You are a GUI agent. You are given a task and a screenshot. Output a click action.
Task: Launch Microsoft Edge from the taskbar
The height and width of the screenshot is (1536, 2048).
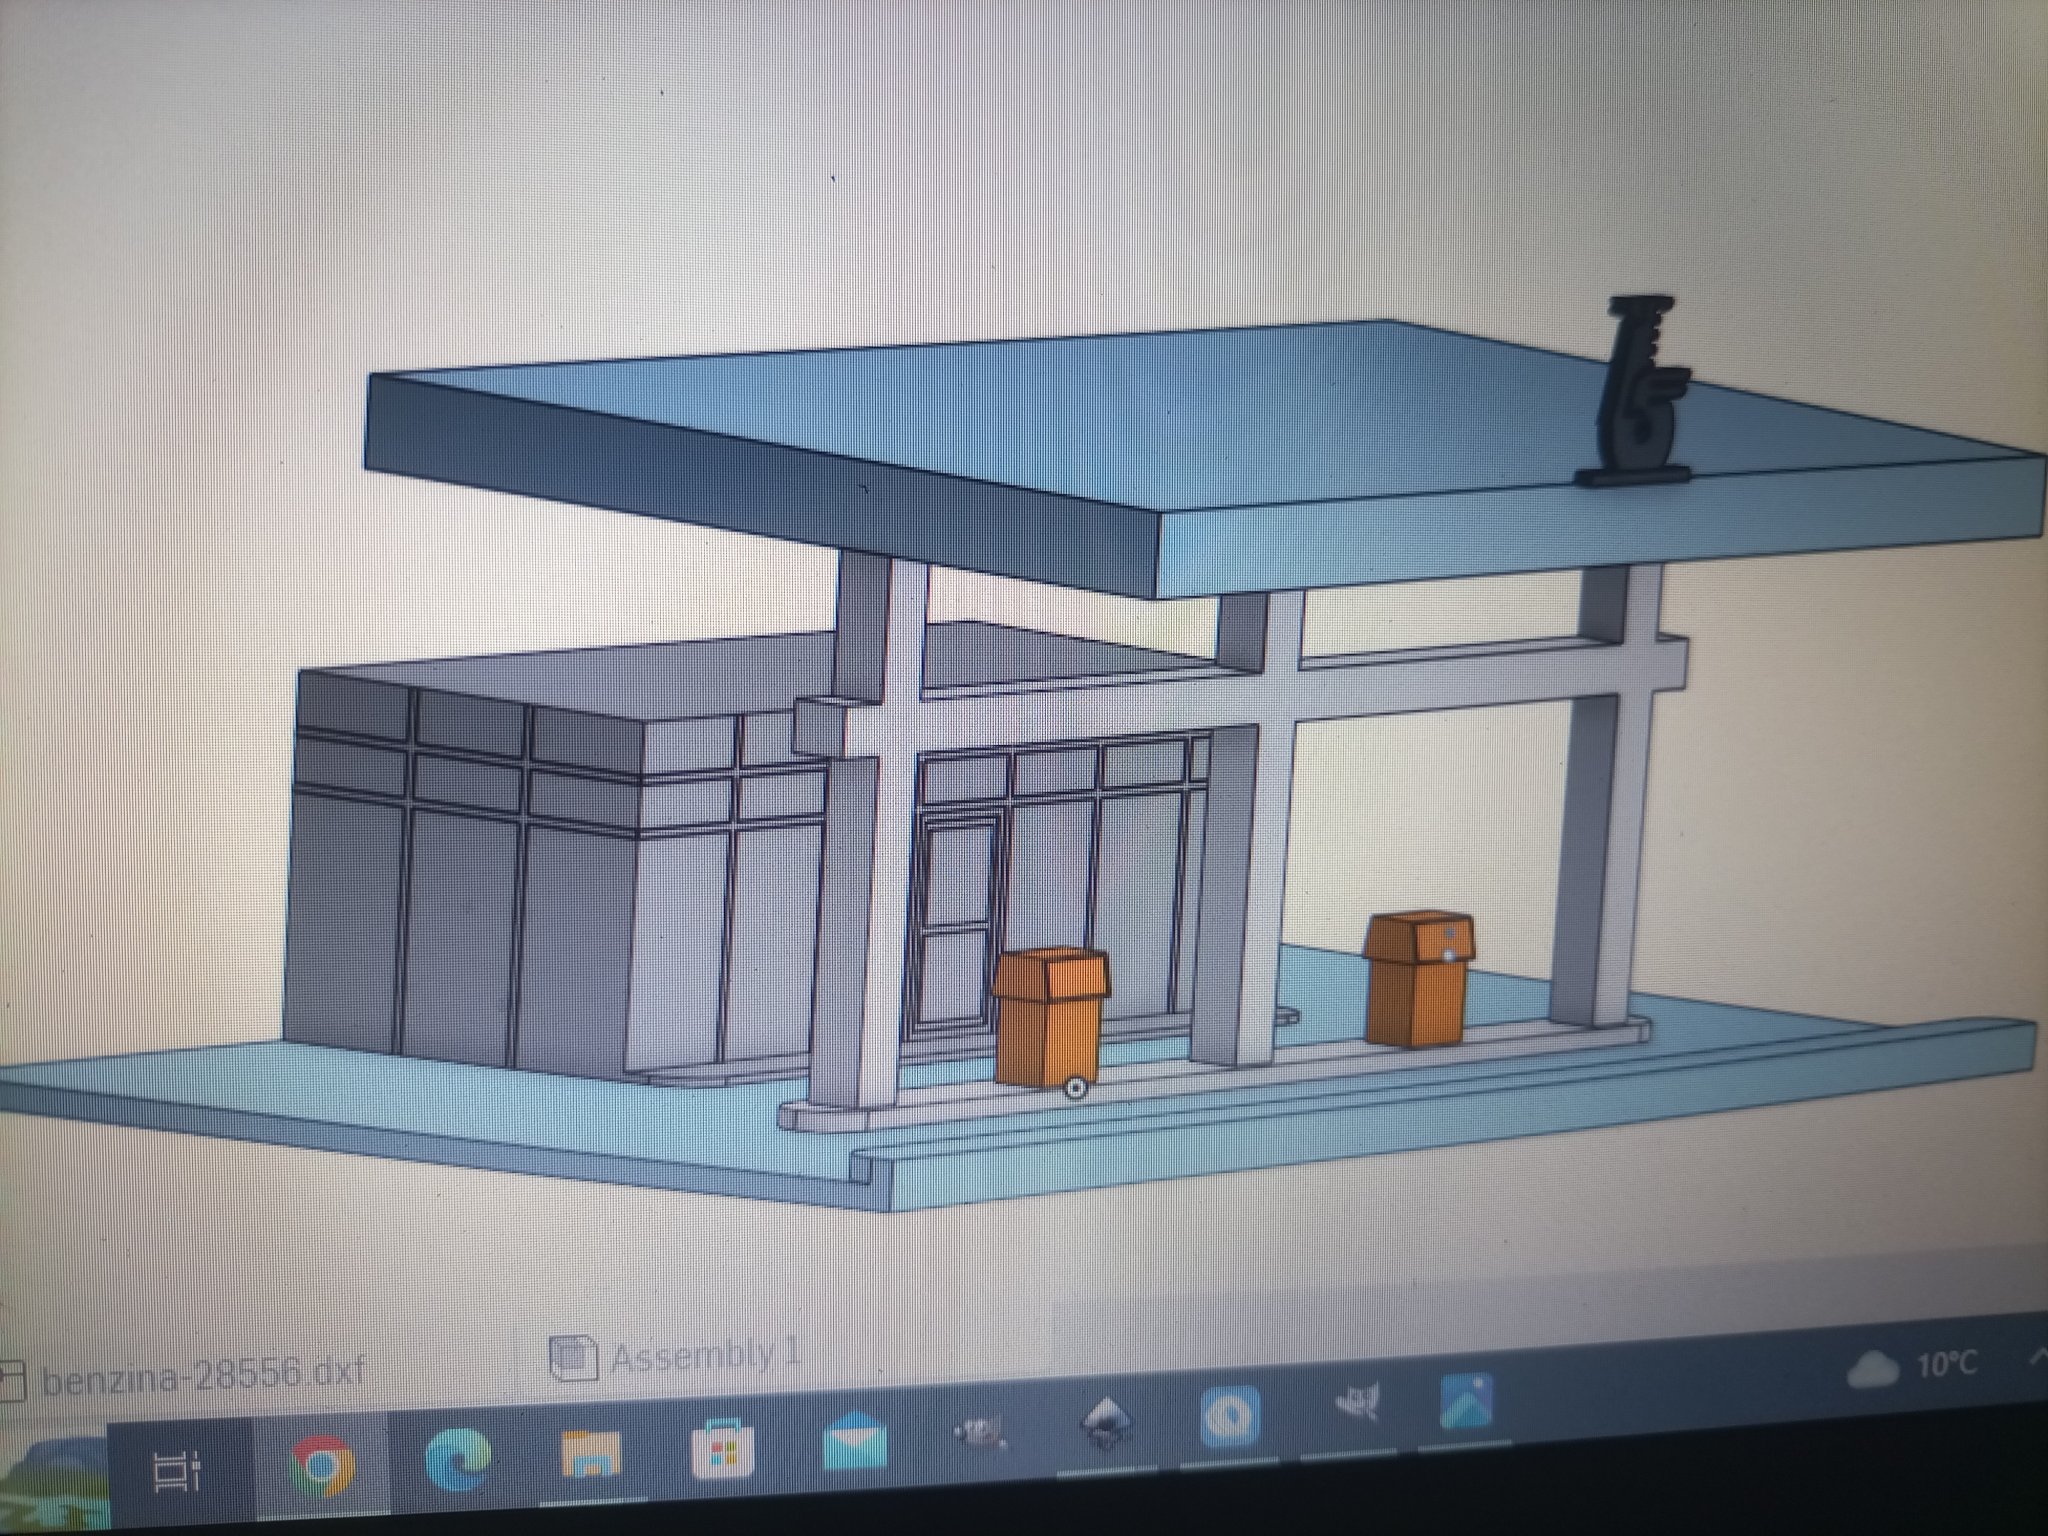[x=457, y=1461]
